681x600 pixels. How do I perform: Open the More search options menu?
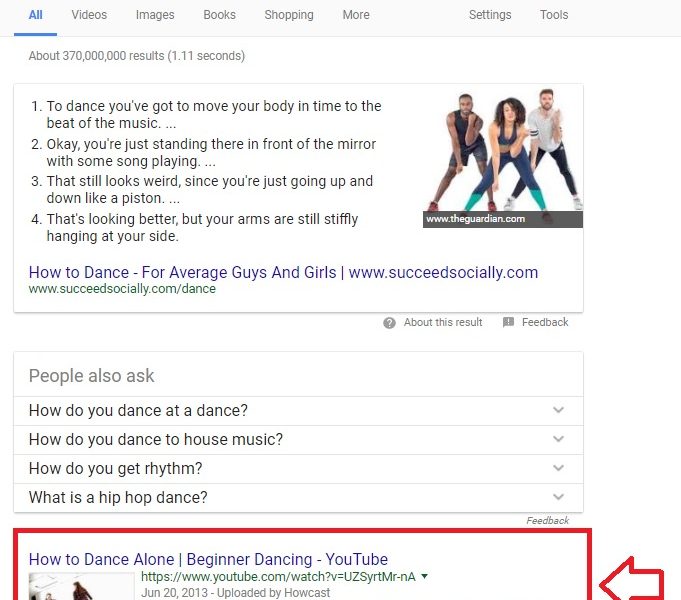pyautogui.click(x=356, y=15)
